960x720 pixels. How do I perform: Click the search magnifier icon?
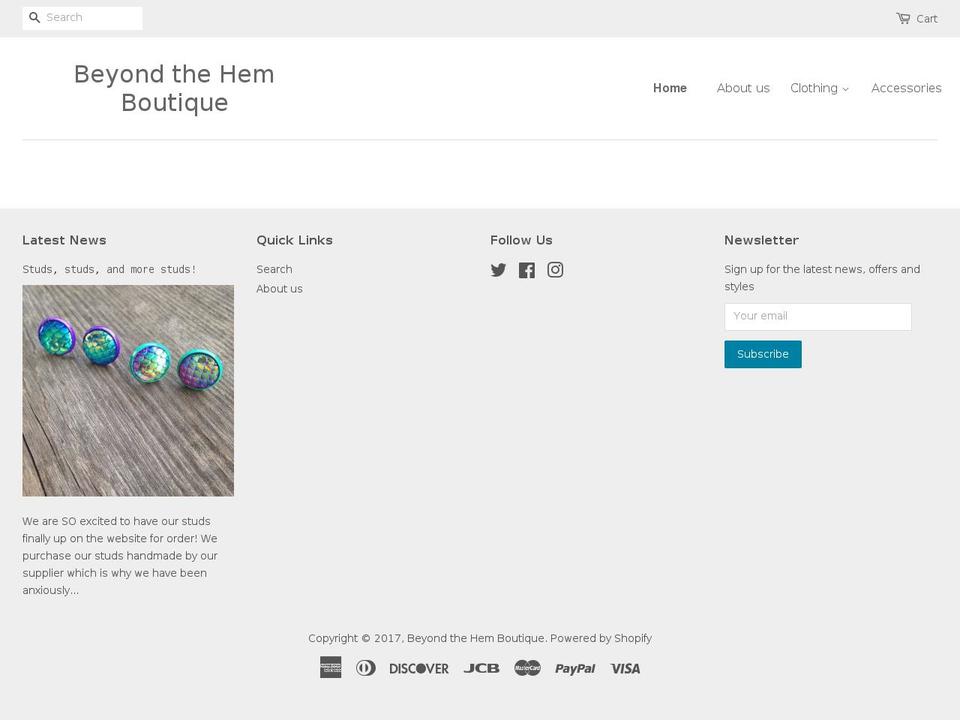pos(34,17)
